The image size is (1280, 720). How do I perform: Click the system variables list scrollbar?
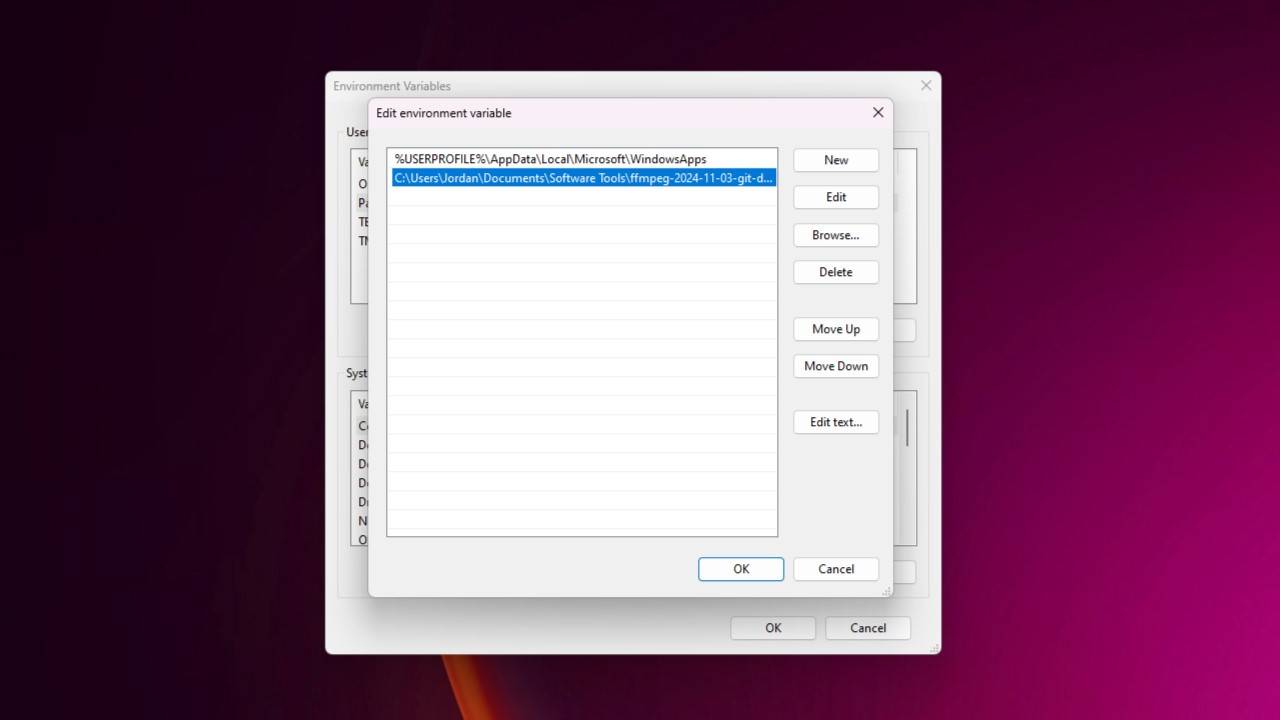[x=907, y=428]
